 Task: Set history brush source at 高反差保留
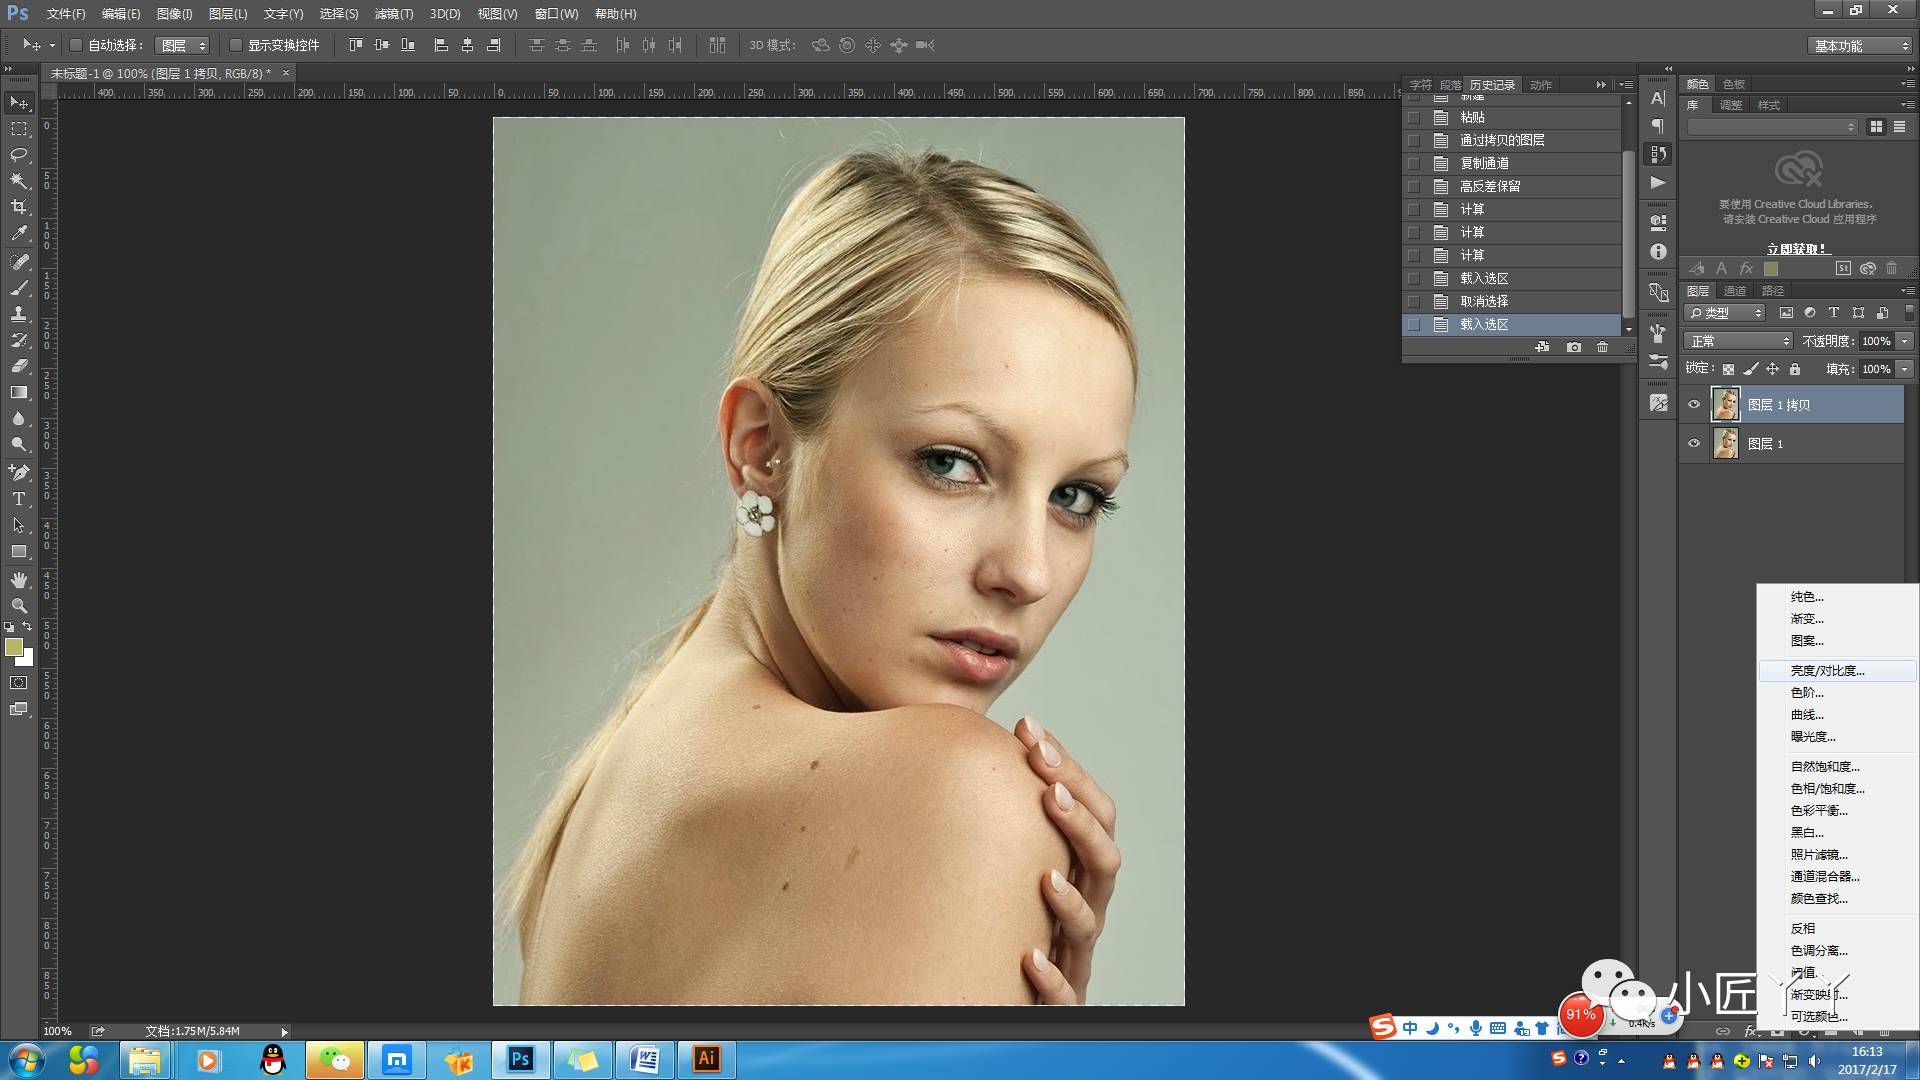tap(1414, 187)
